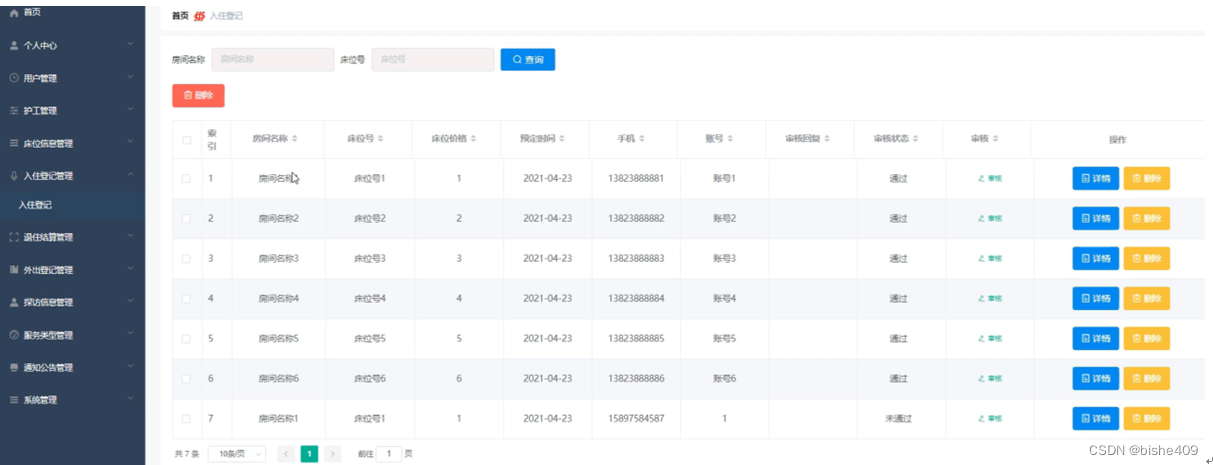The height and width of the screenshot is (465, 1213).
Task: Toggle the select-all checkbox in table header
Action: coord(186,139)
